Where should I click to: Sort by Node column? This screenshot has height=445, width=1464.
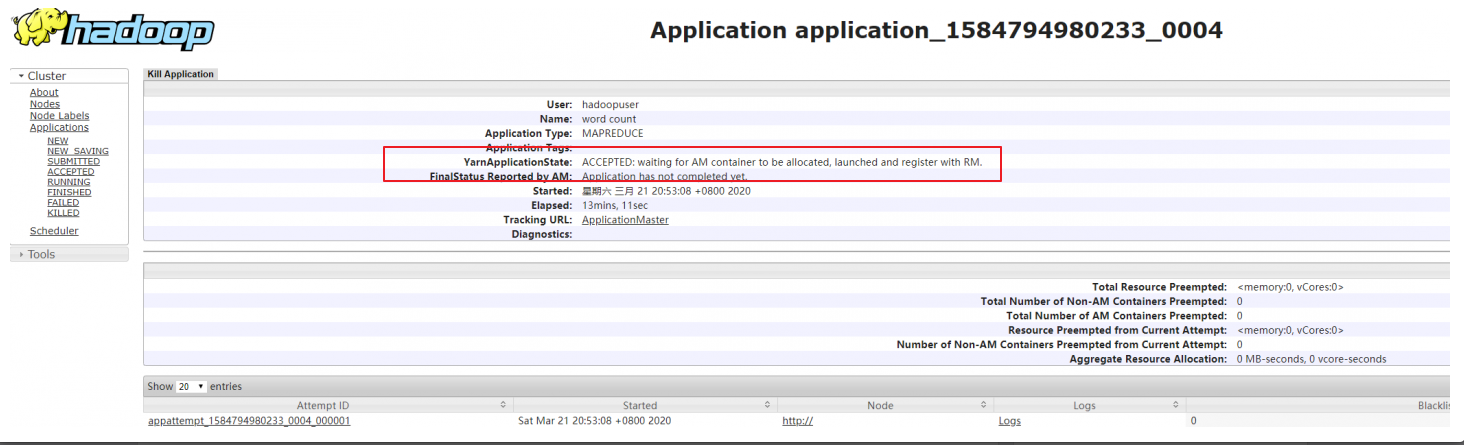(886, 405)
